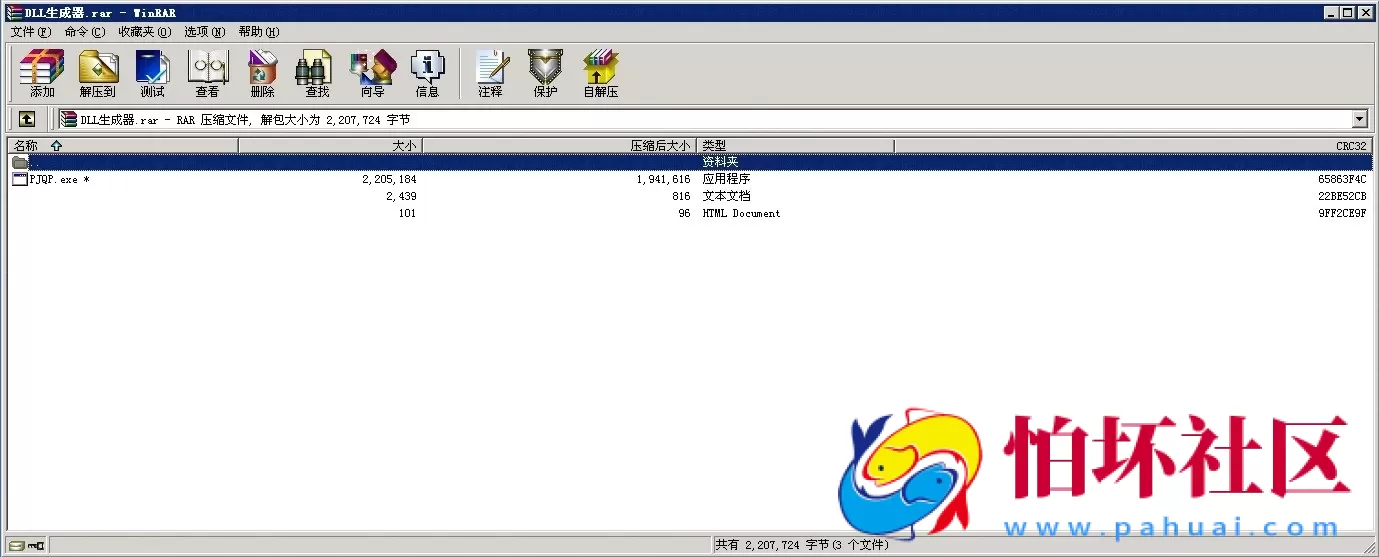This screenshot has width=1379, height=557.
Task: Click the 自解压 (SFX) toolbar icon
Action: coord(600,73)
